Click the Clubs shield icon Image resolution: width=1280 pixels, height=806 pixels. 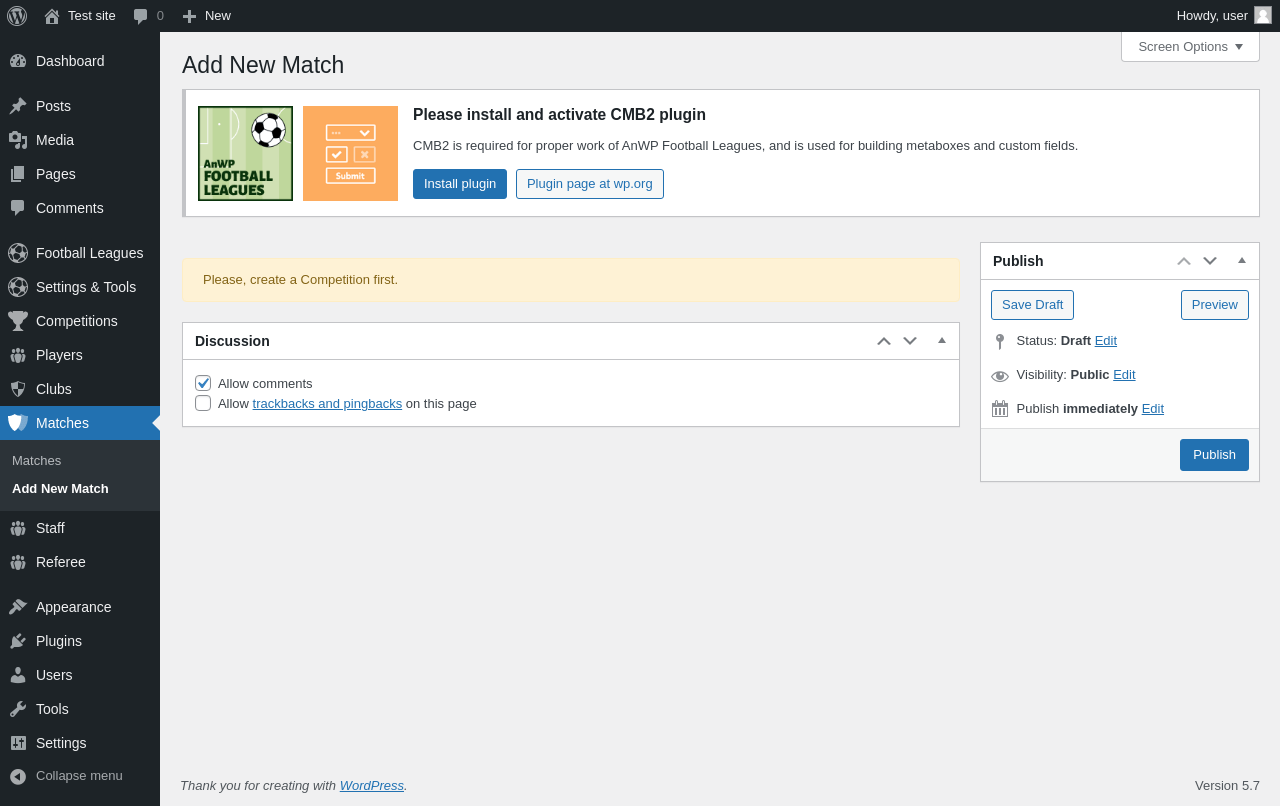point(18,389)
